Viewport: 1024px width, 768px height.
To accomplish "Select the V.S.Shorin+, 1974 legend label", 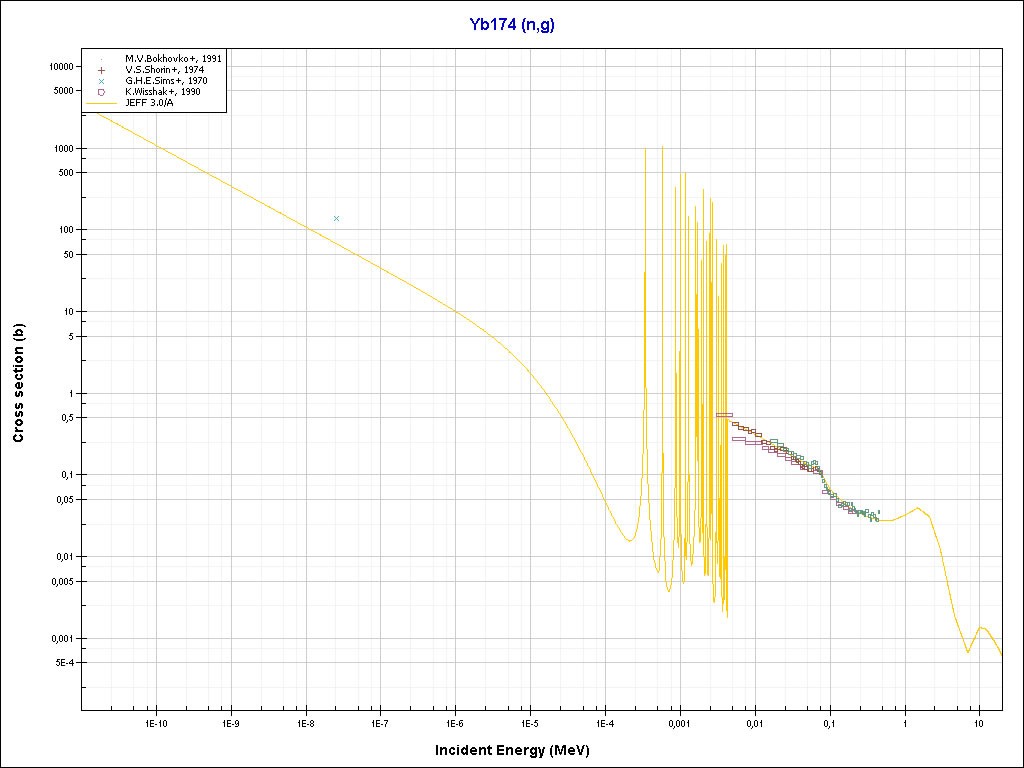I will (x=164, y=70).
